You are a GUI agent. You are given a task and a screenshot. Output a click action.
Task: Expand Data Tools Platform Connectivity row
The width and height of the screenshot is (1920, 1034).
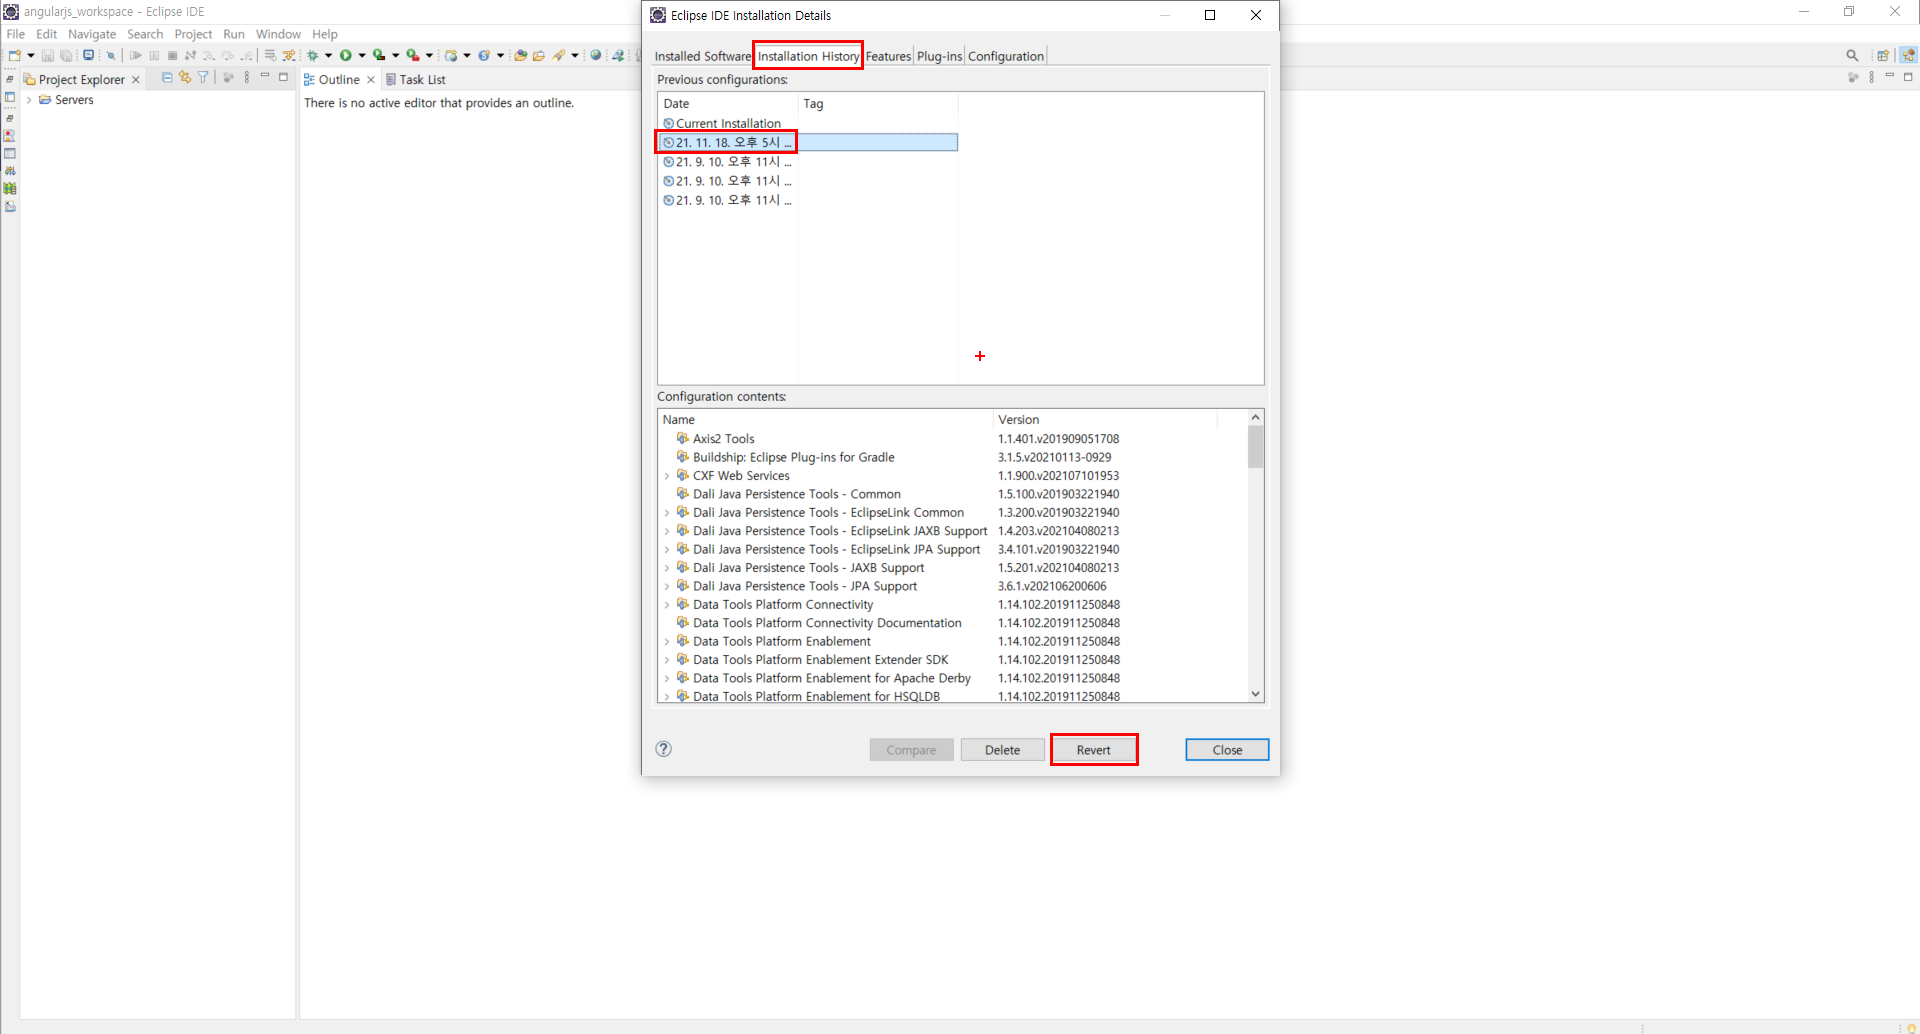click(667, 605)
